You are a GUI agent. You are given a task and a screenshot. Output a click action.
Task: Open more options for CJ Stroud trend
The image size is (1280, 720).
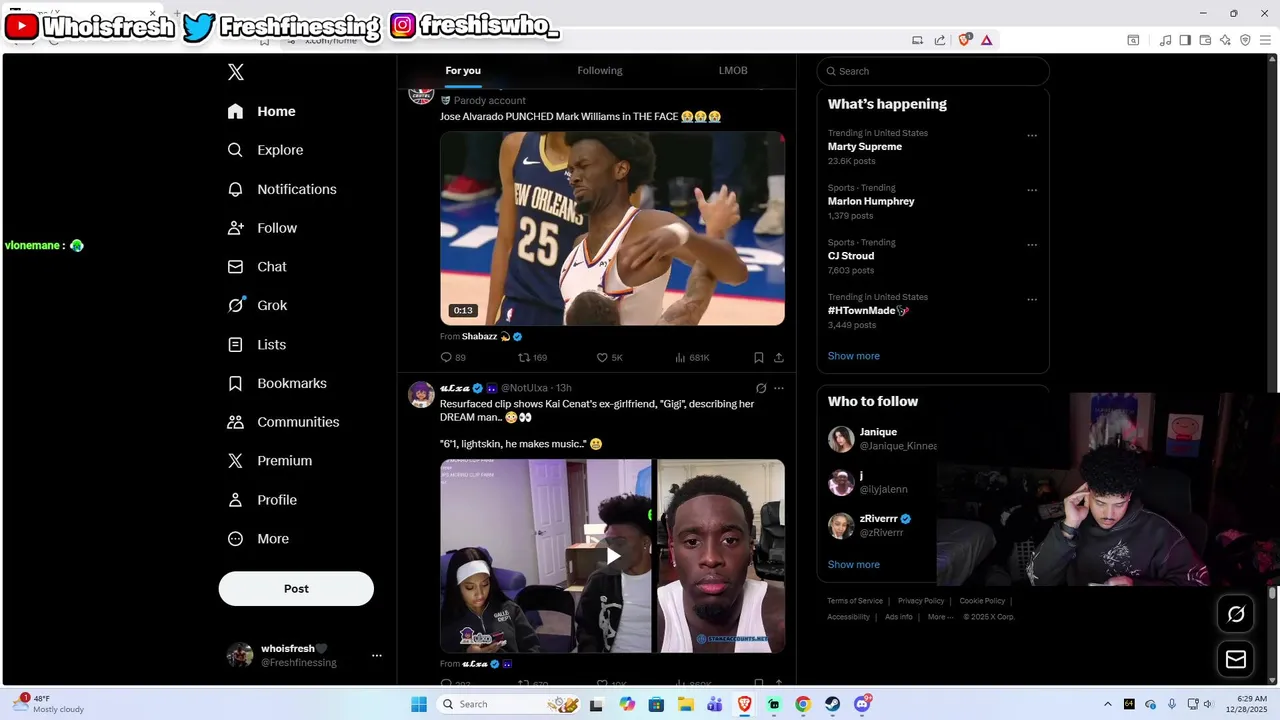(1032, 245)
